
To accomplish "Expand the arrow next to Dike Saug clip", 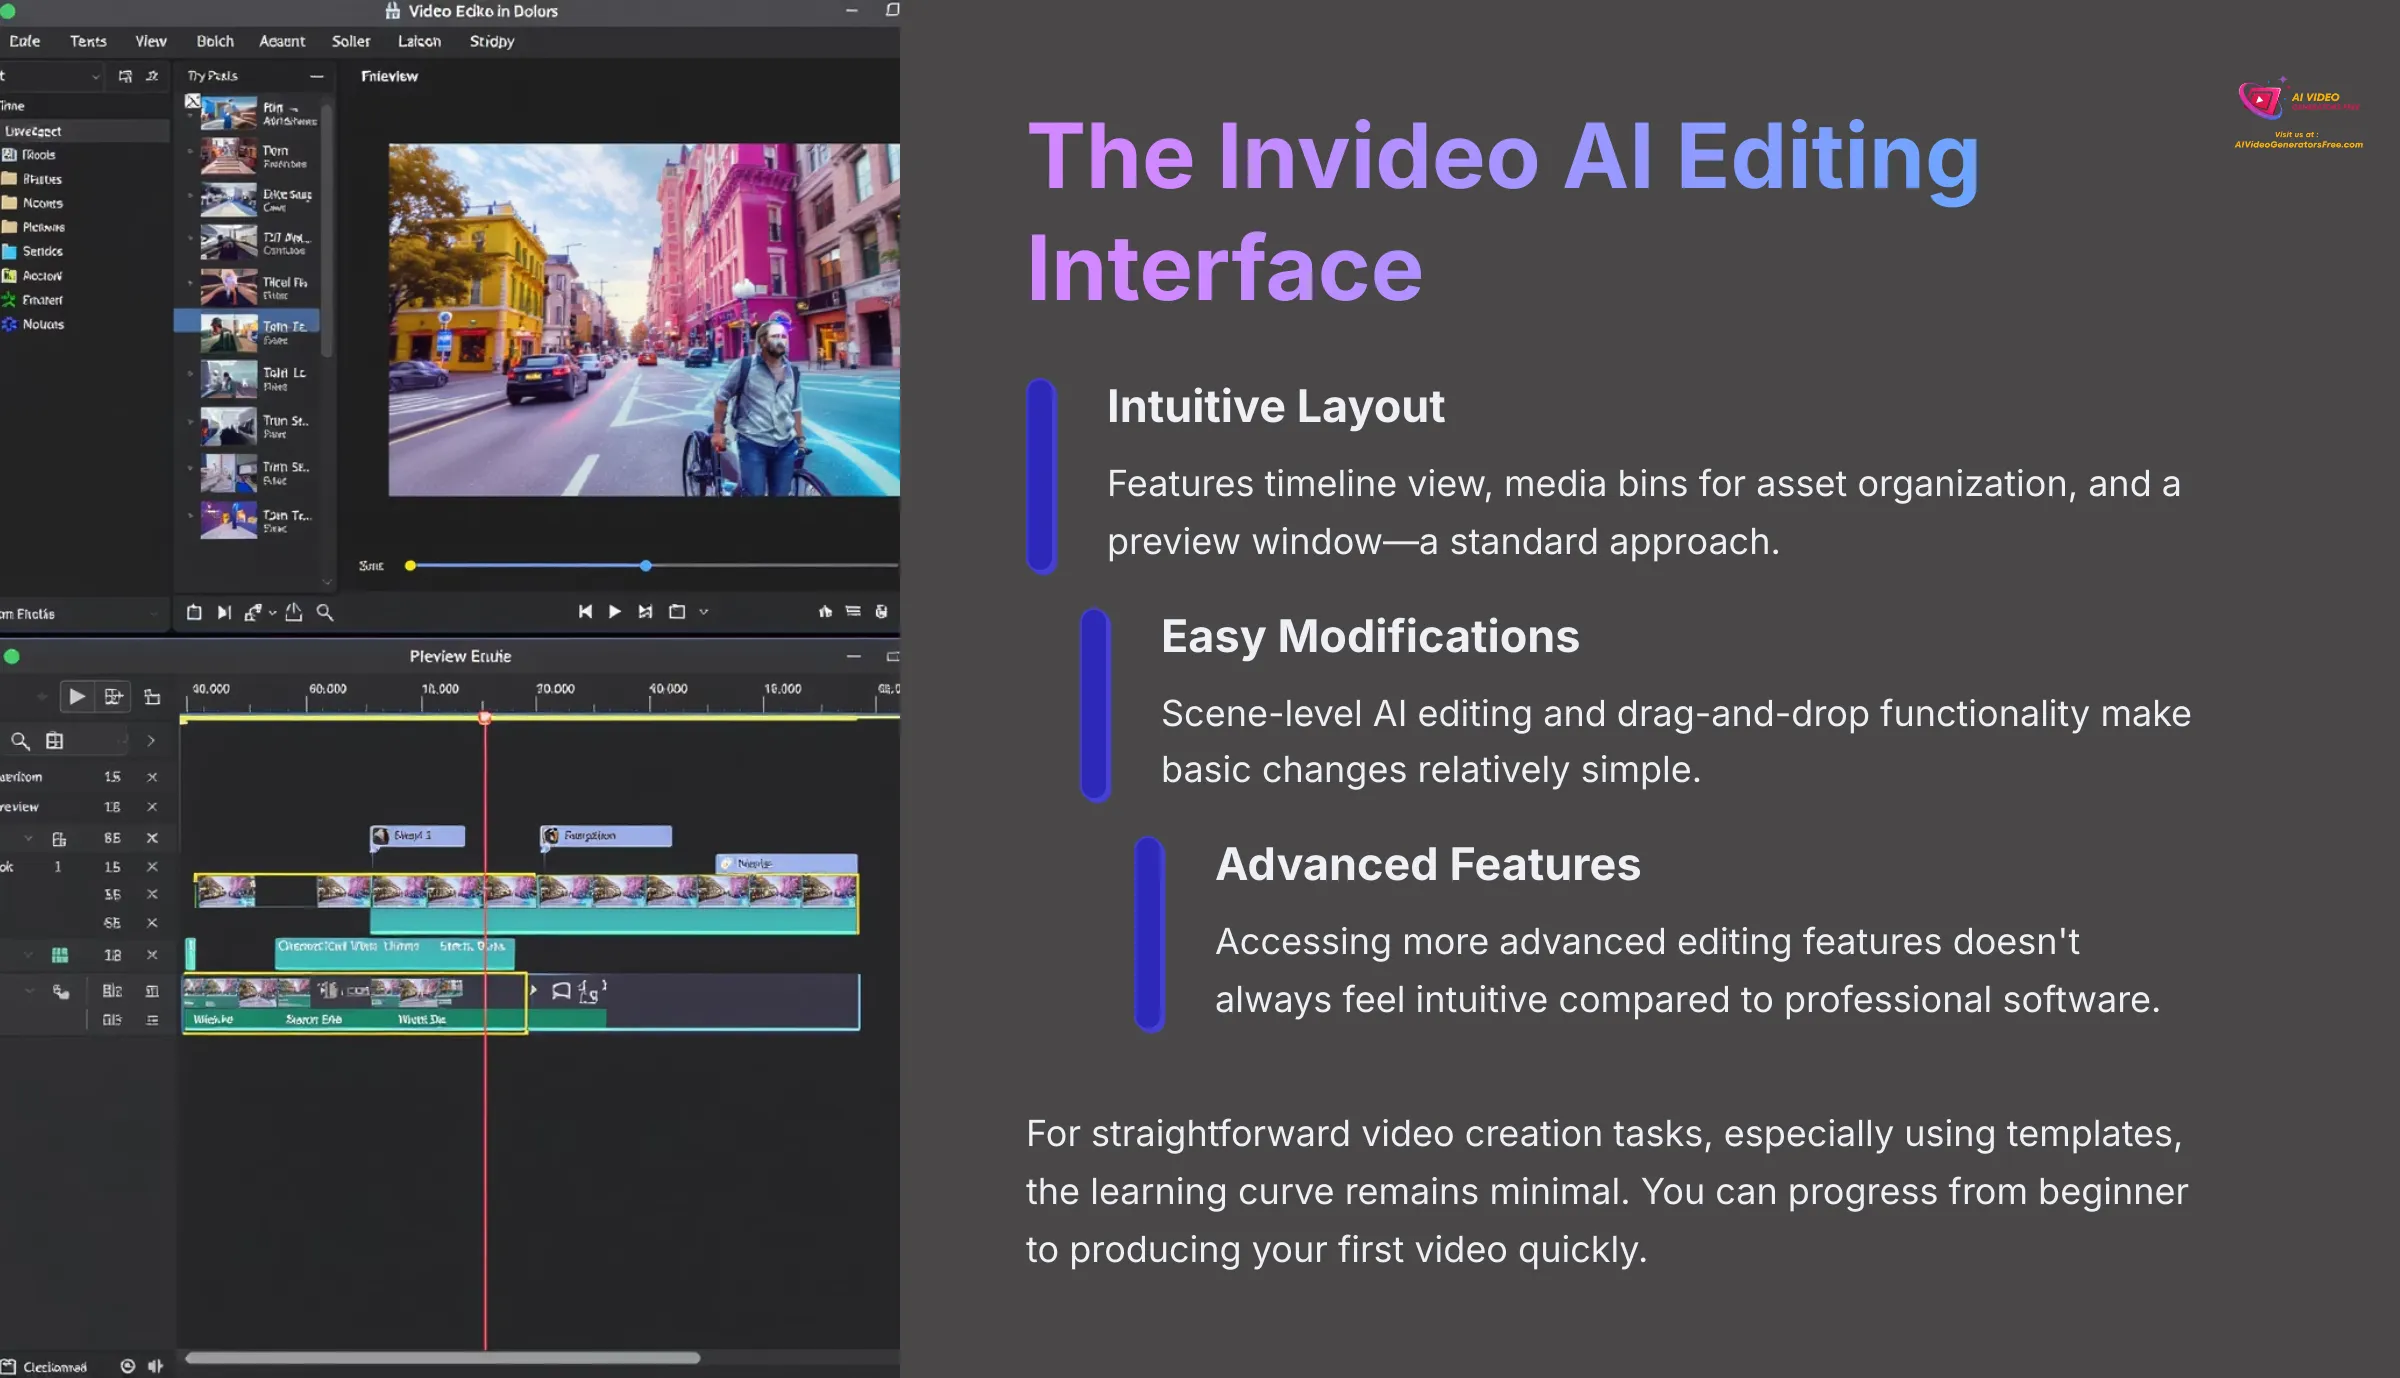I will click(x=190, y=196).
